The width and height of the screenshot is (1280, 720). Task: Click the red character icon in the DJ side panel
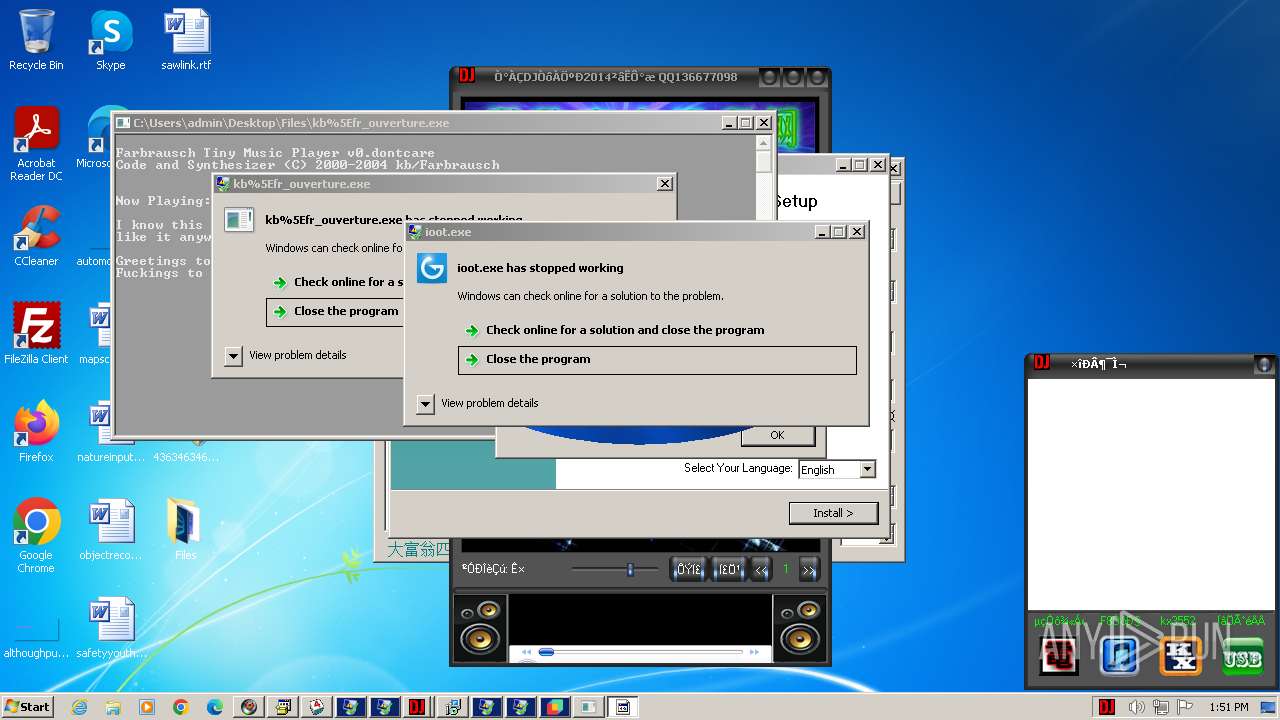point(1058,657)
